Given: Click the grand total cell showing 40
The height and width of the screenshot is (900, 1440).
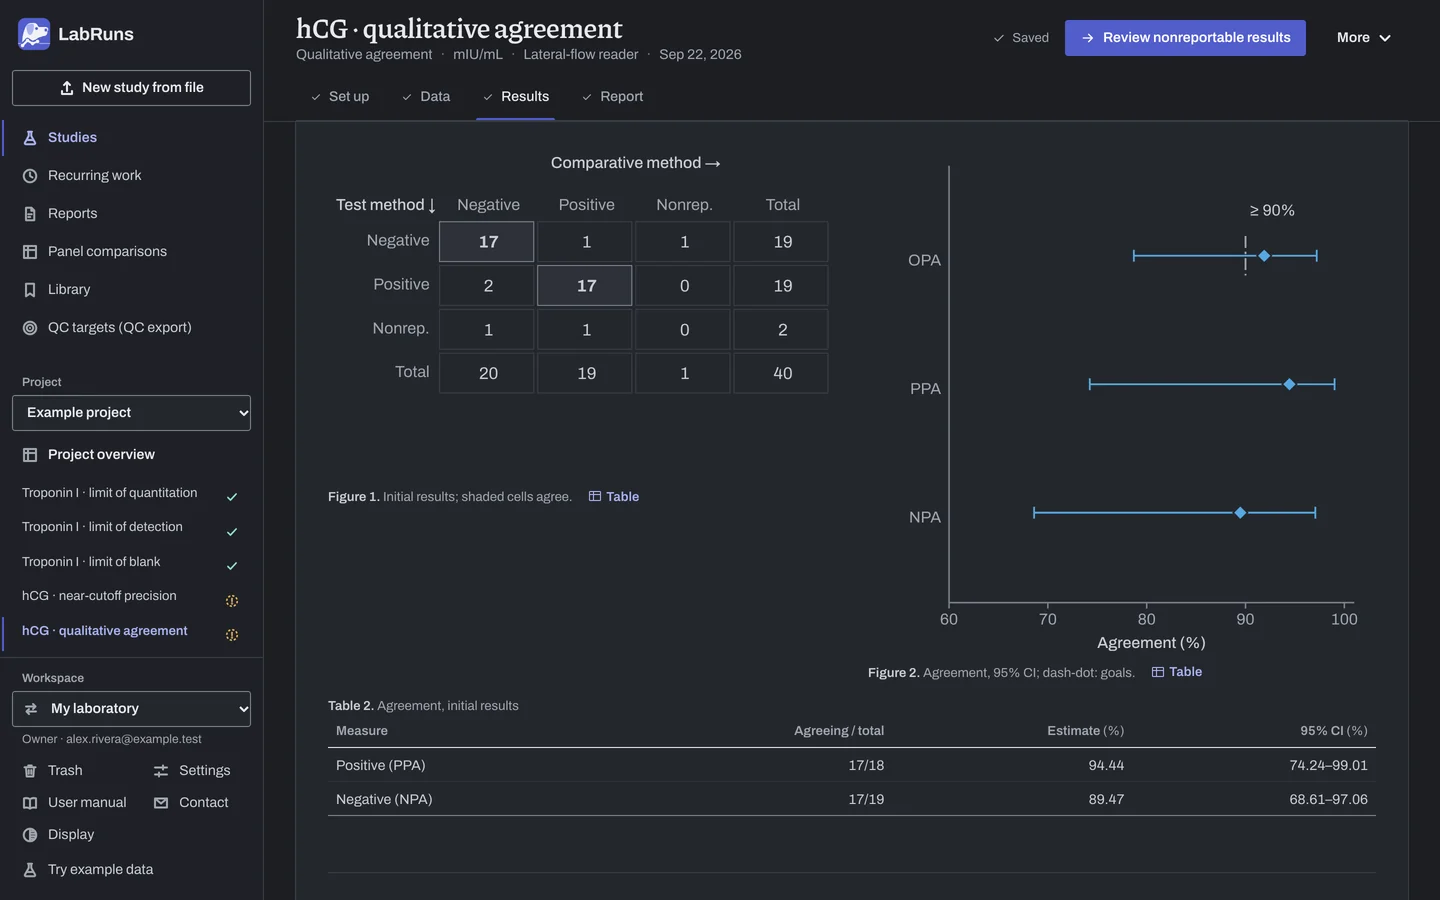Looking at the screenshot, I should (x=781, y=373).
